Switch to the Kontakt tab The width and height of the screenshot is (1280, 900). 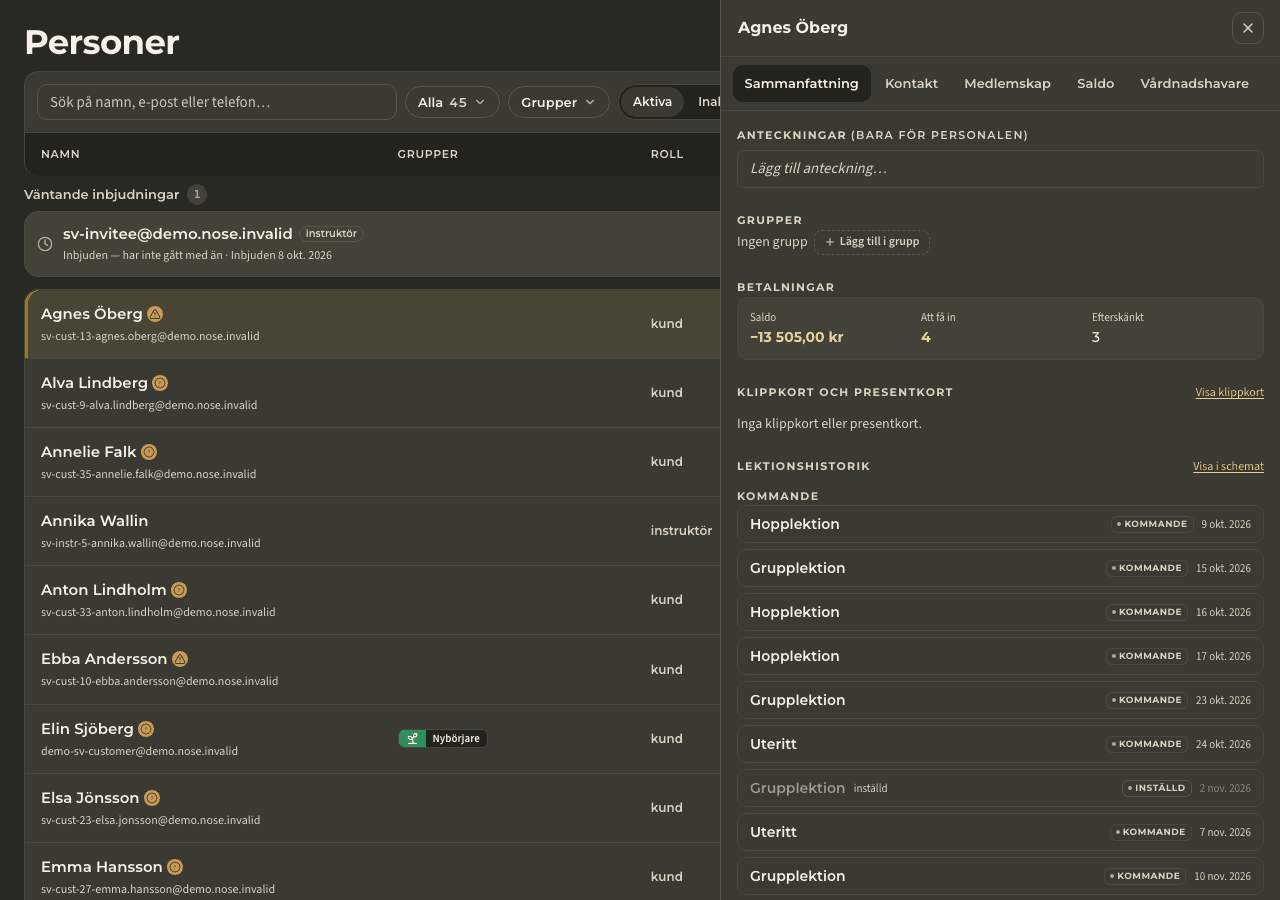[x=912, y=84]
